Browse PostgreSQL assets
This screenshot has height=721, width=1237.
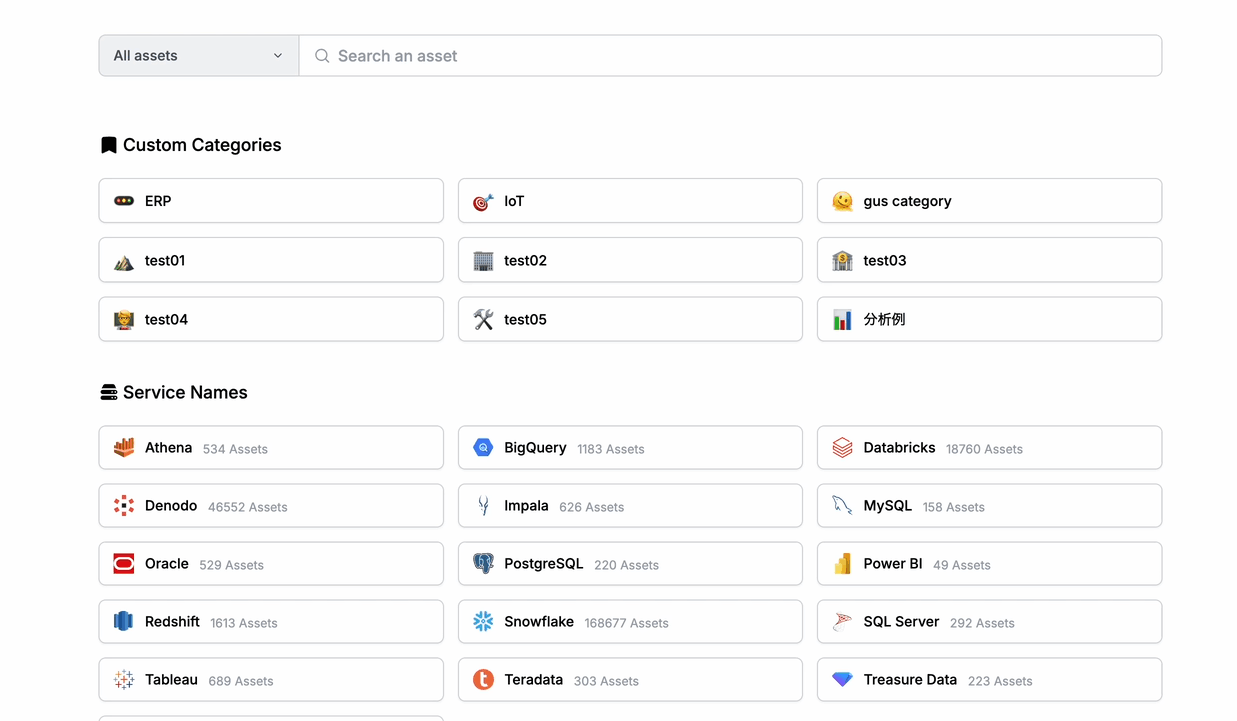coord(630,564)
